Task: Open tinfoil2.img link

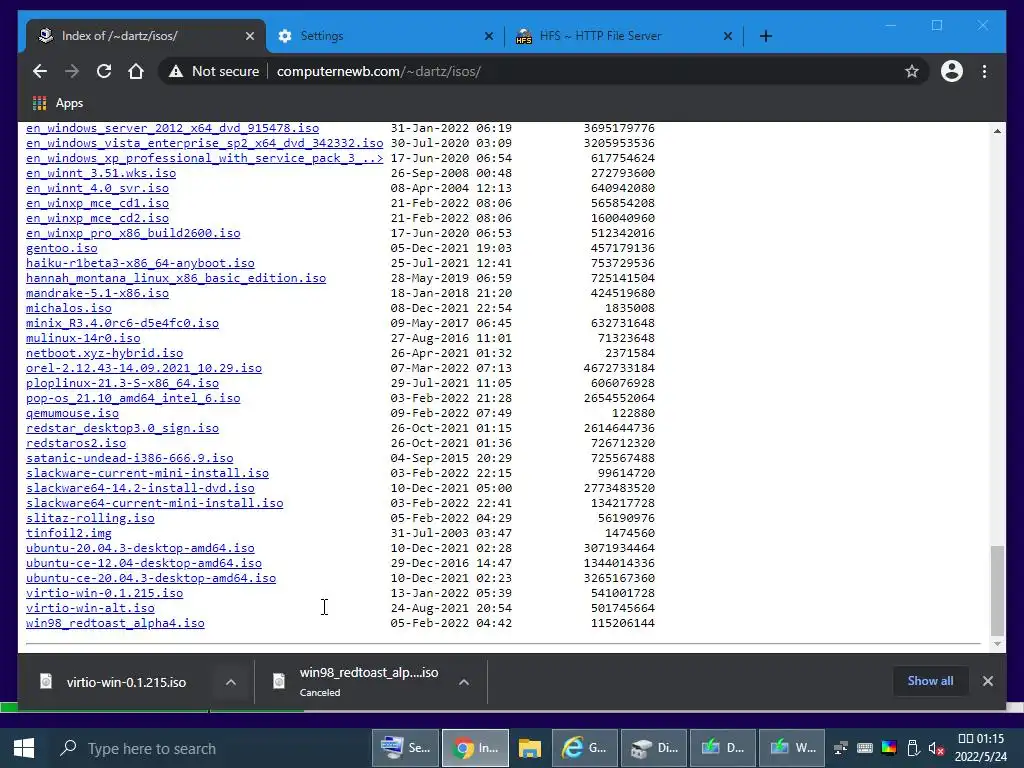Action: 69,534
